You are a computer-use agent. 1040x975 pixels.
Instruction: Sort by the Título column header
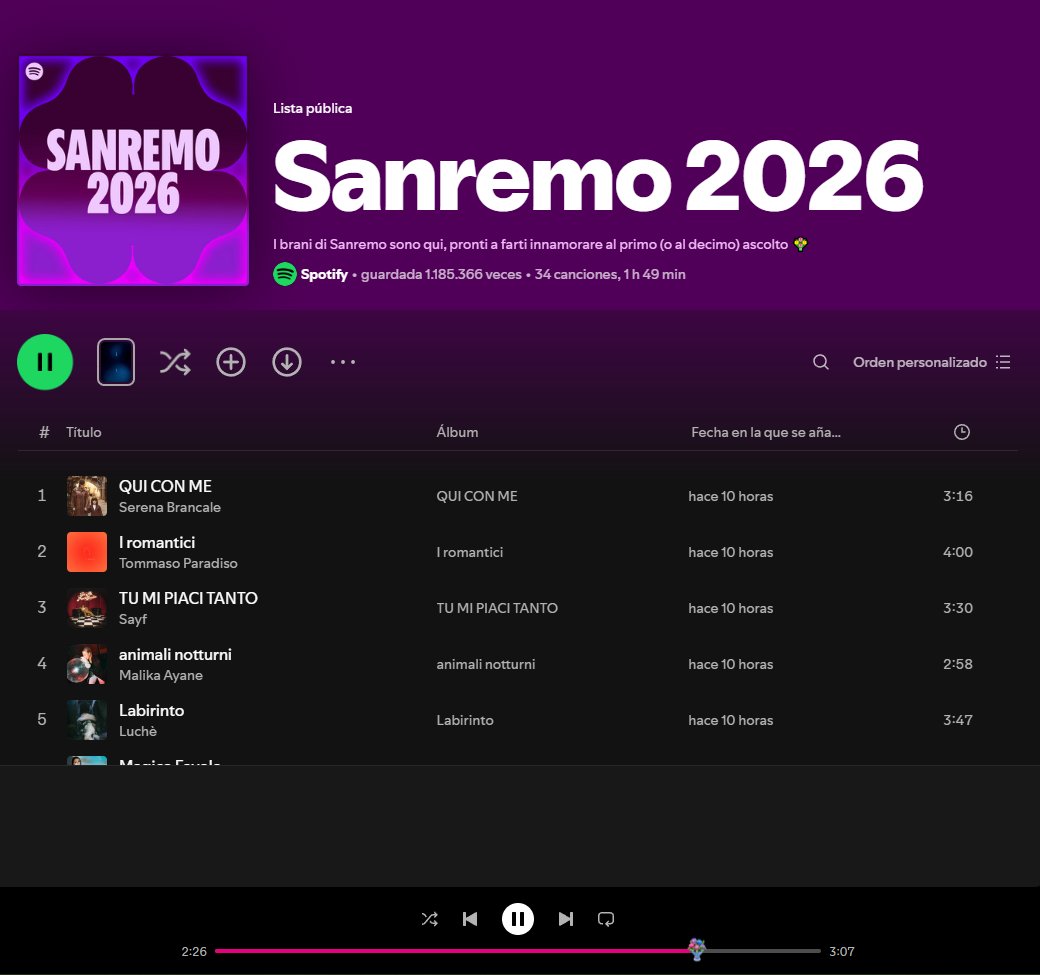click(x=84, y=432)
